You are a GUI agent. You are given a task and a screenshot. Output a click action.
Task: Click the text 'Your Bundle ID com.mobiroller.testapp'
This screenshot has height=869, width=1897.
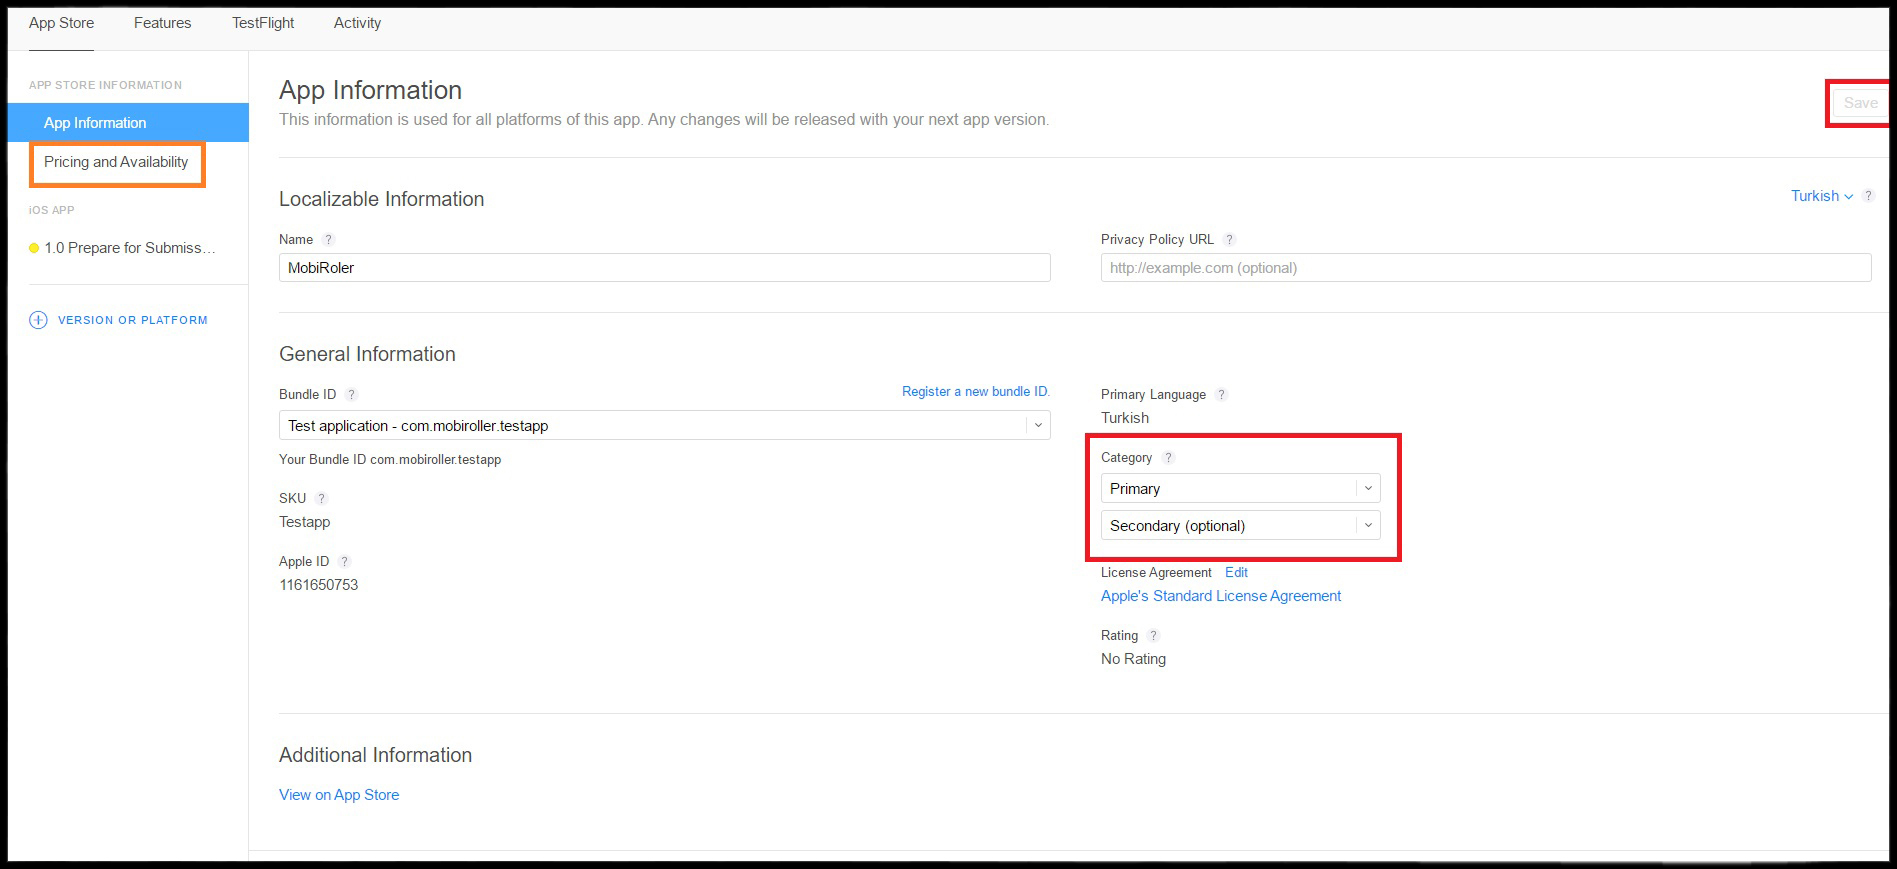pos(390,460)
